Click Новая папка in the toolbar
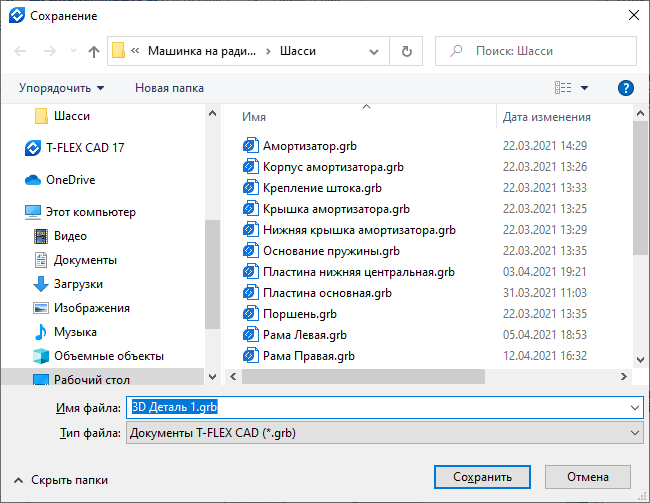The image size is (650, 503). (169, 88)
